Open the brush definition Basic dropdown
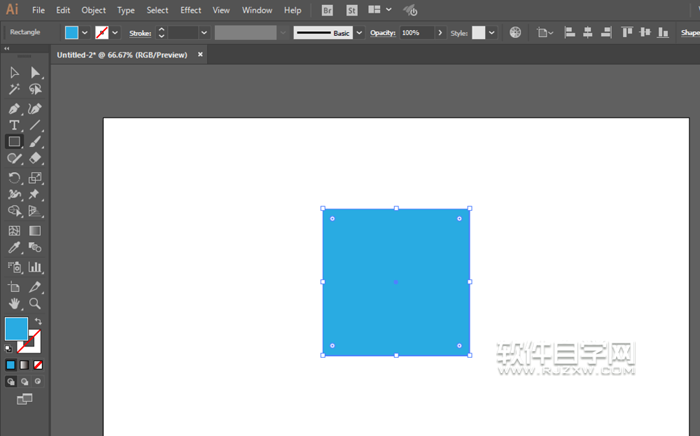 click(358, 32)
